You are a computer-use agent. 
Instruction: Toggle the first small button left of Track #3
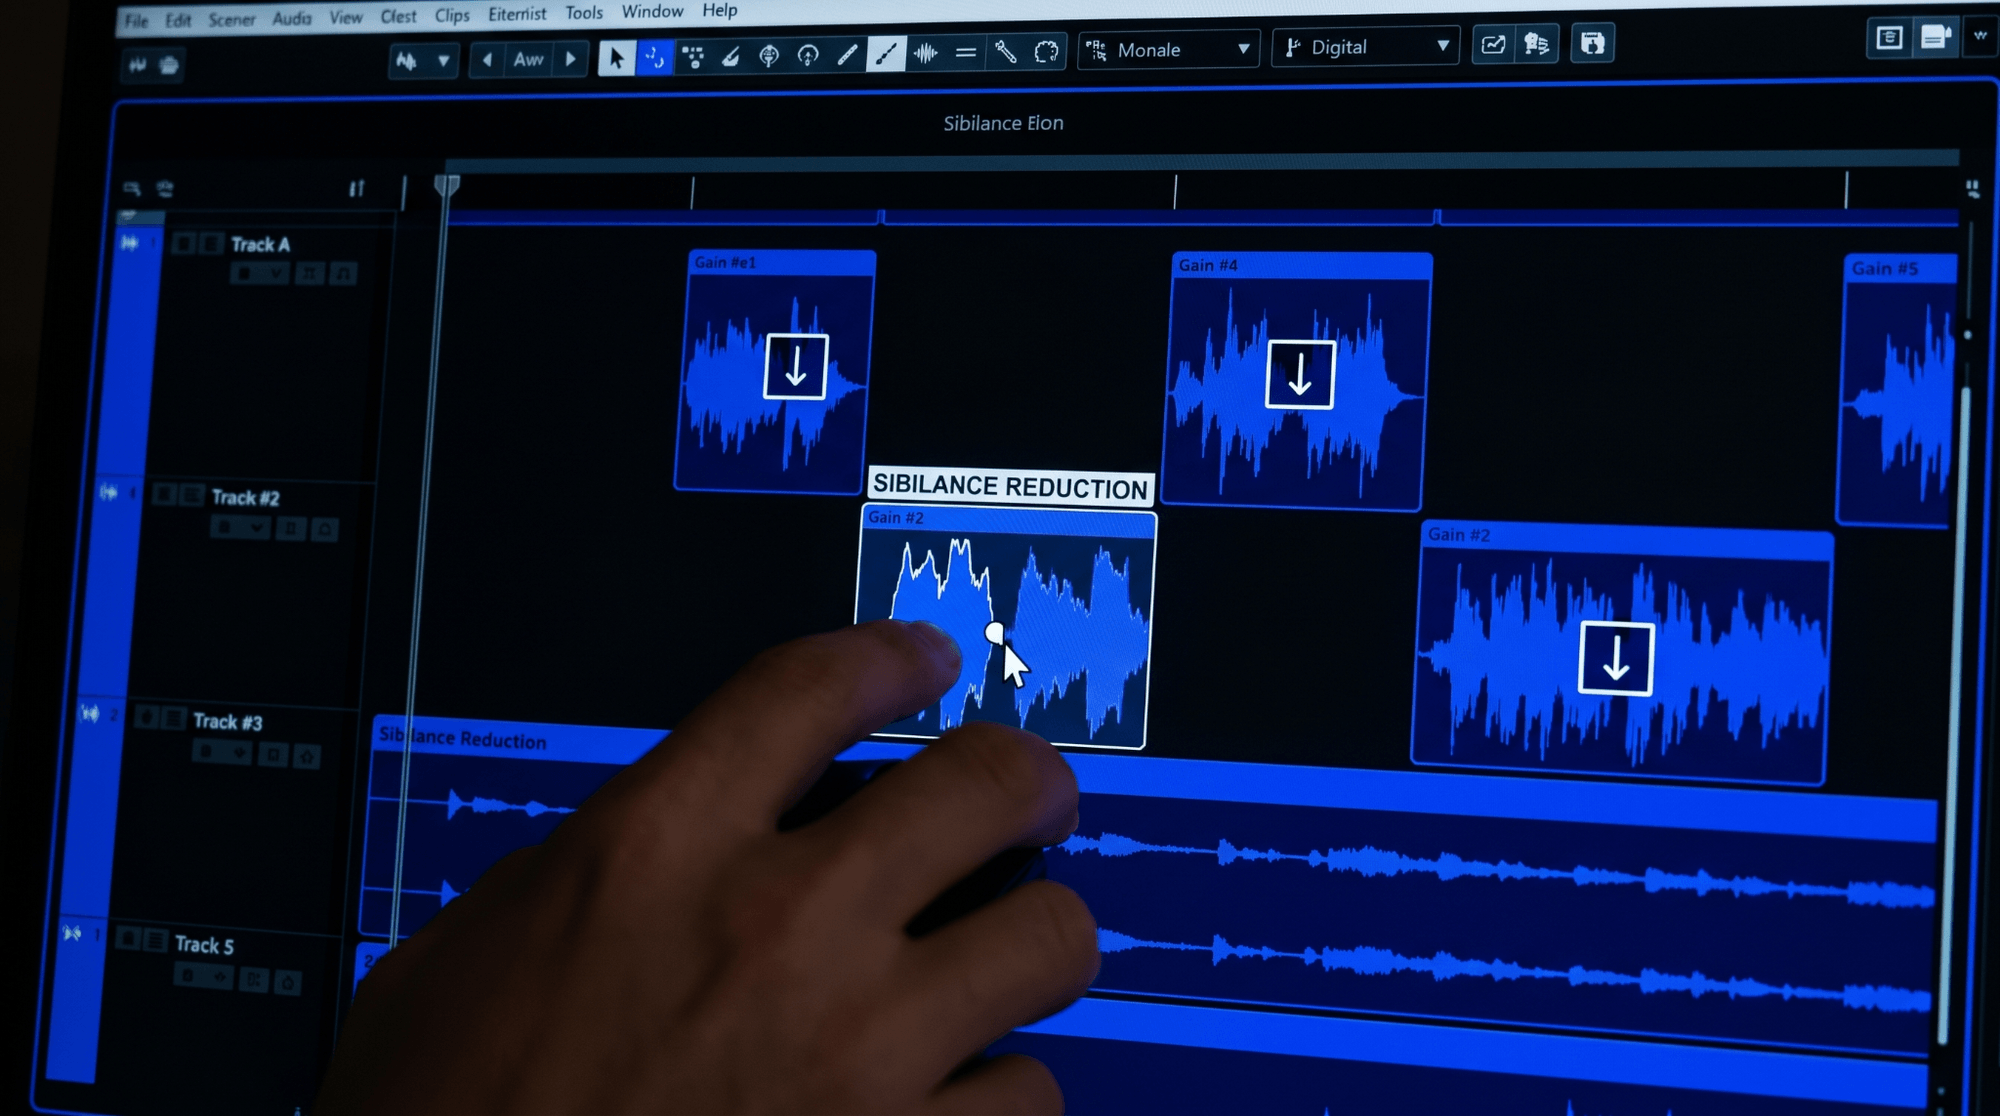[x=146, y=718]
